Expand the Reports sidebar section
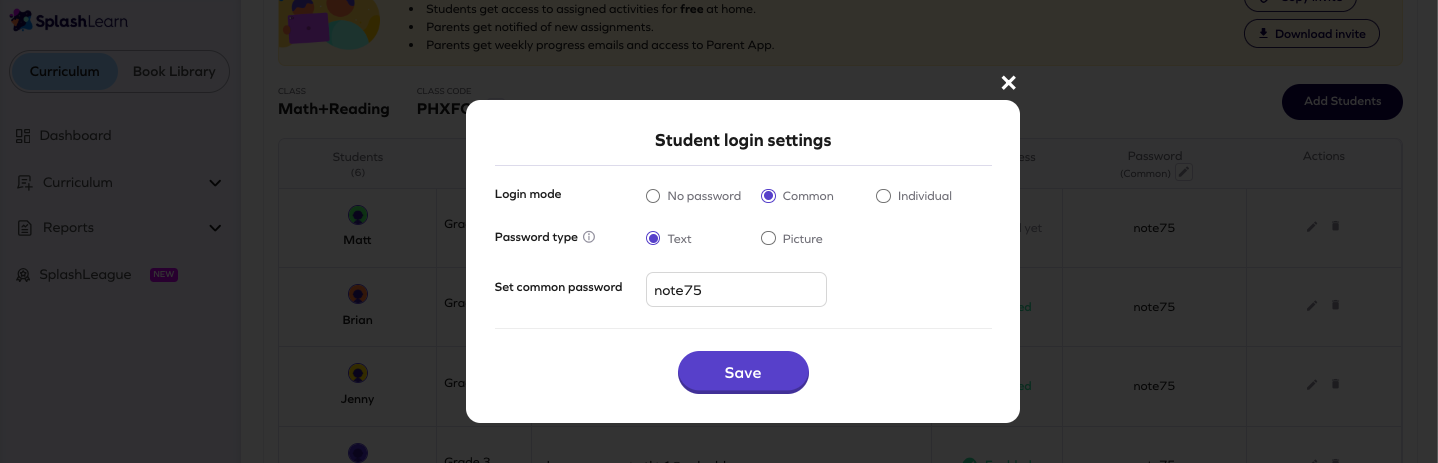 pyautogui.click(x=214, y=228)
